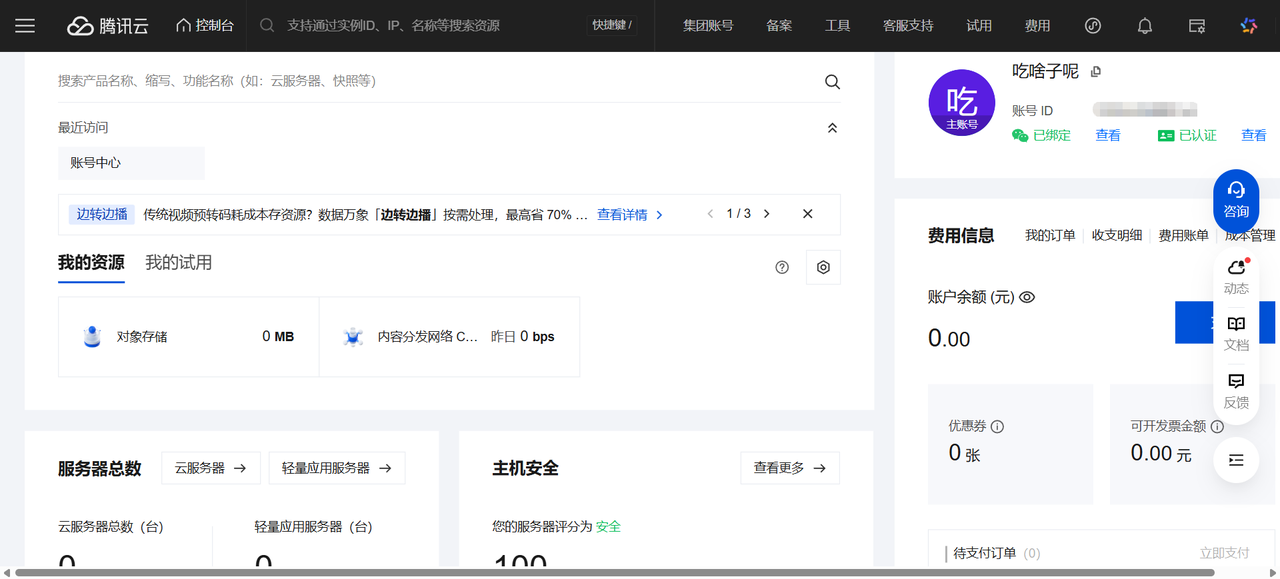This screenshot has height=579, width=1280.
Task: Open the 内容分发网络 CDN resource card
Action: click(x=449, y=337)
